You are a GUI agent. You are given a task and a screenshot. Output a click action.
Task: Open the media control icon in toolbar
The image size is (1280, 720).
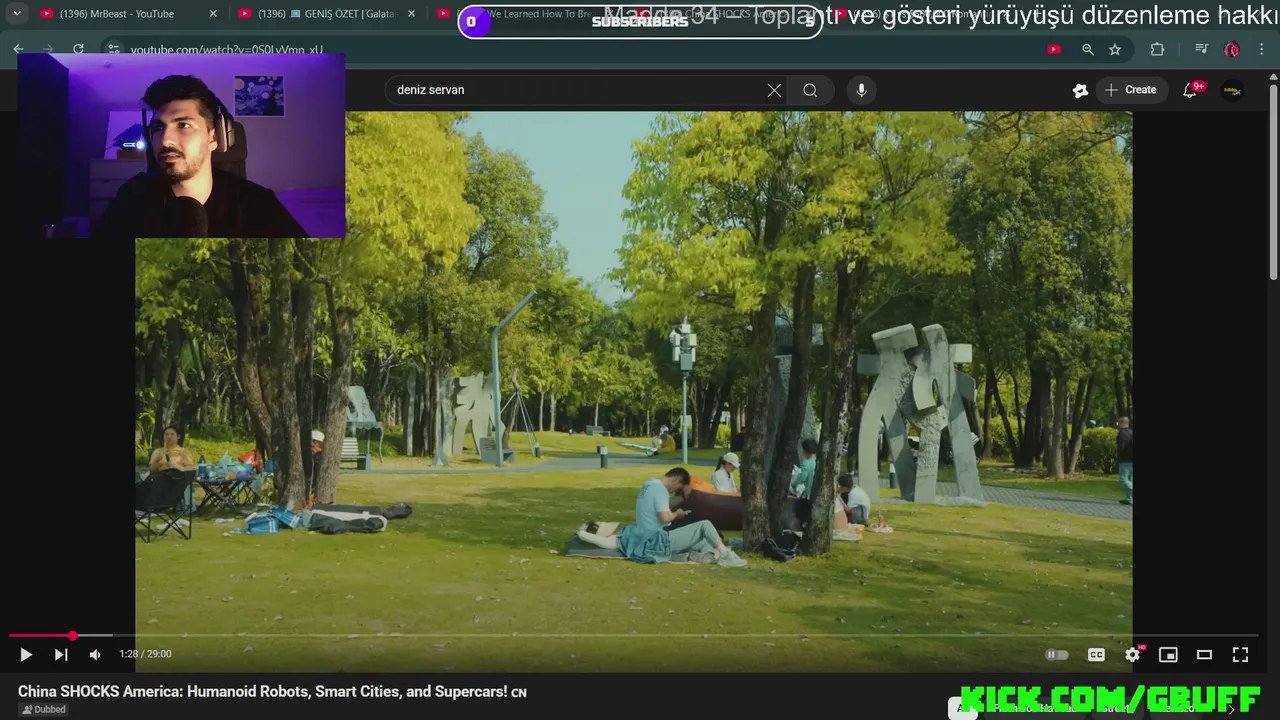[1201, 49]
